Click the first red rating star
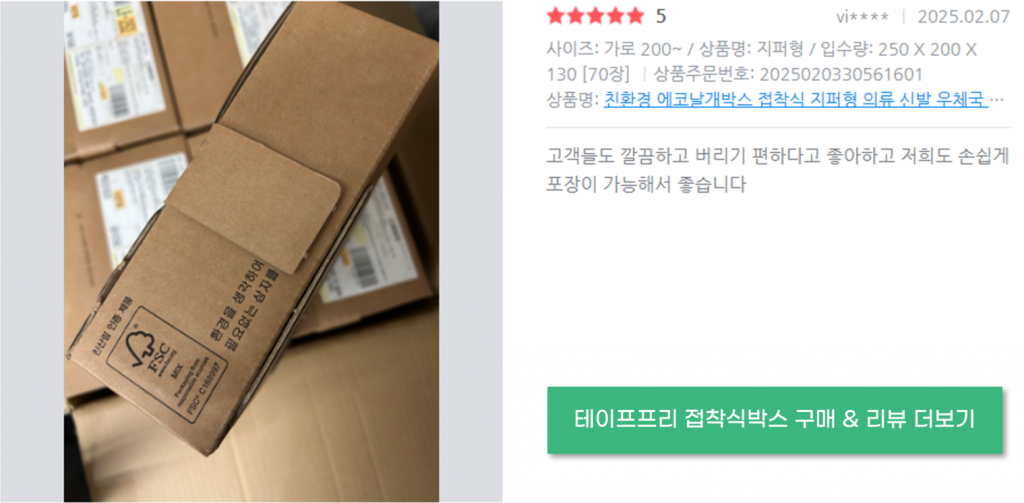The height and width of the screenshot is (503, 1024). click(x=556, y=16)
